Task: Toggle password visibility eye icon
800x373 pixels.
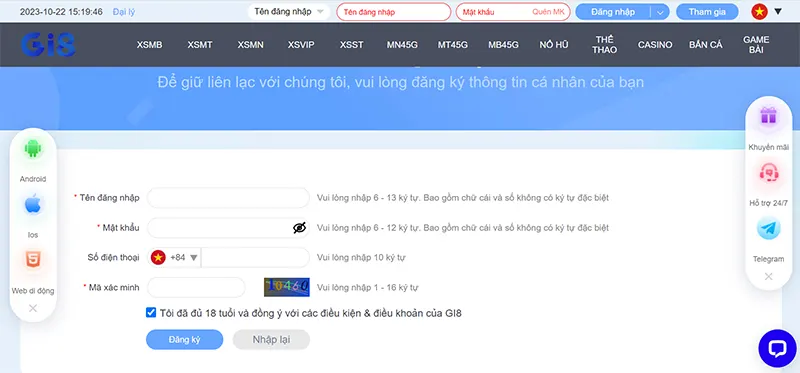Action: [x=299, y=228]
